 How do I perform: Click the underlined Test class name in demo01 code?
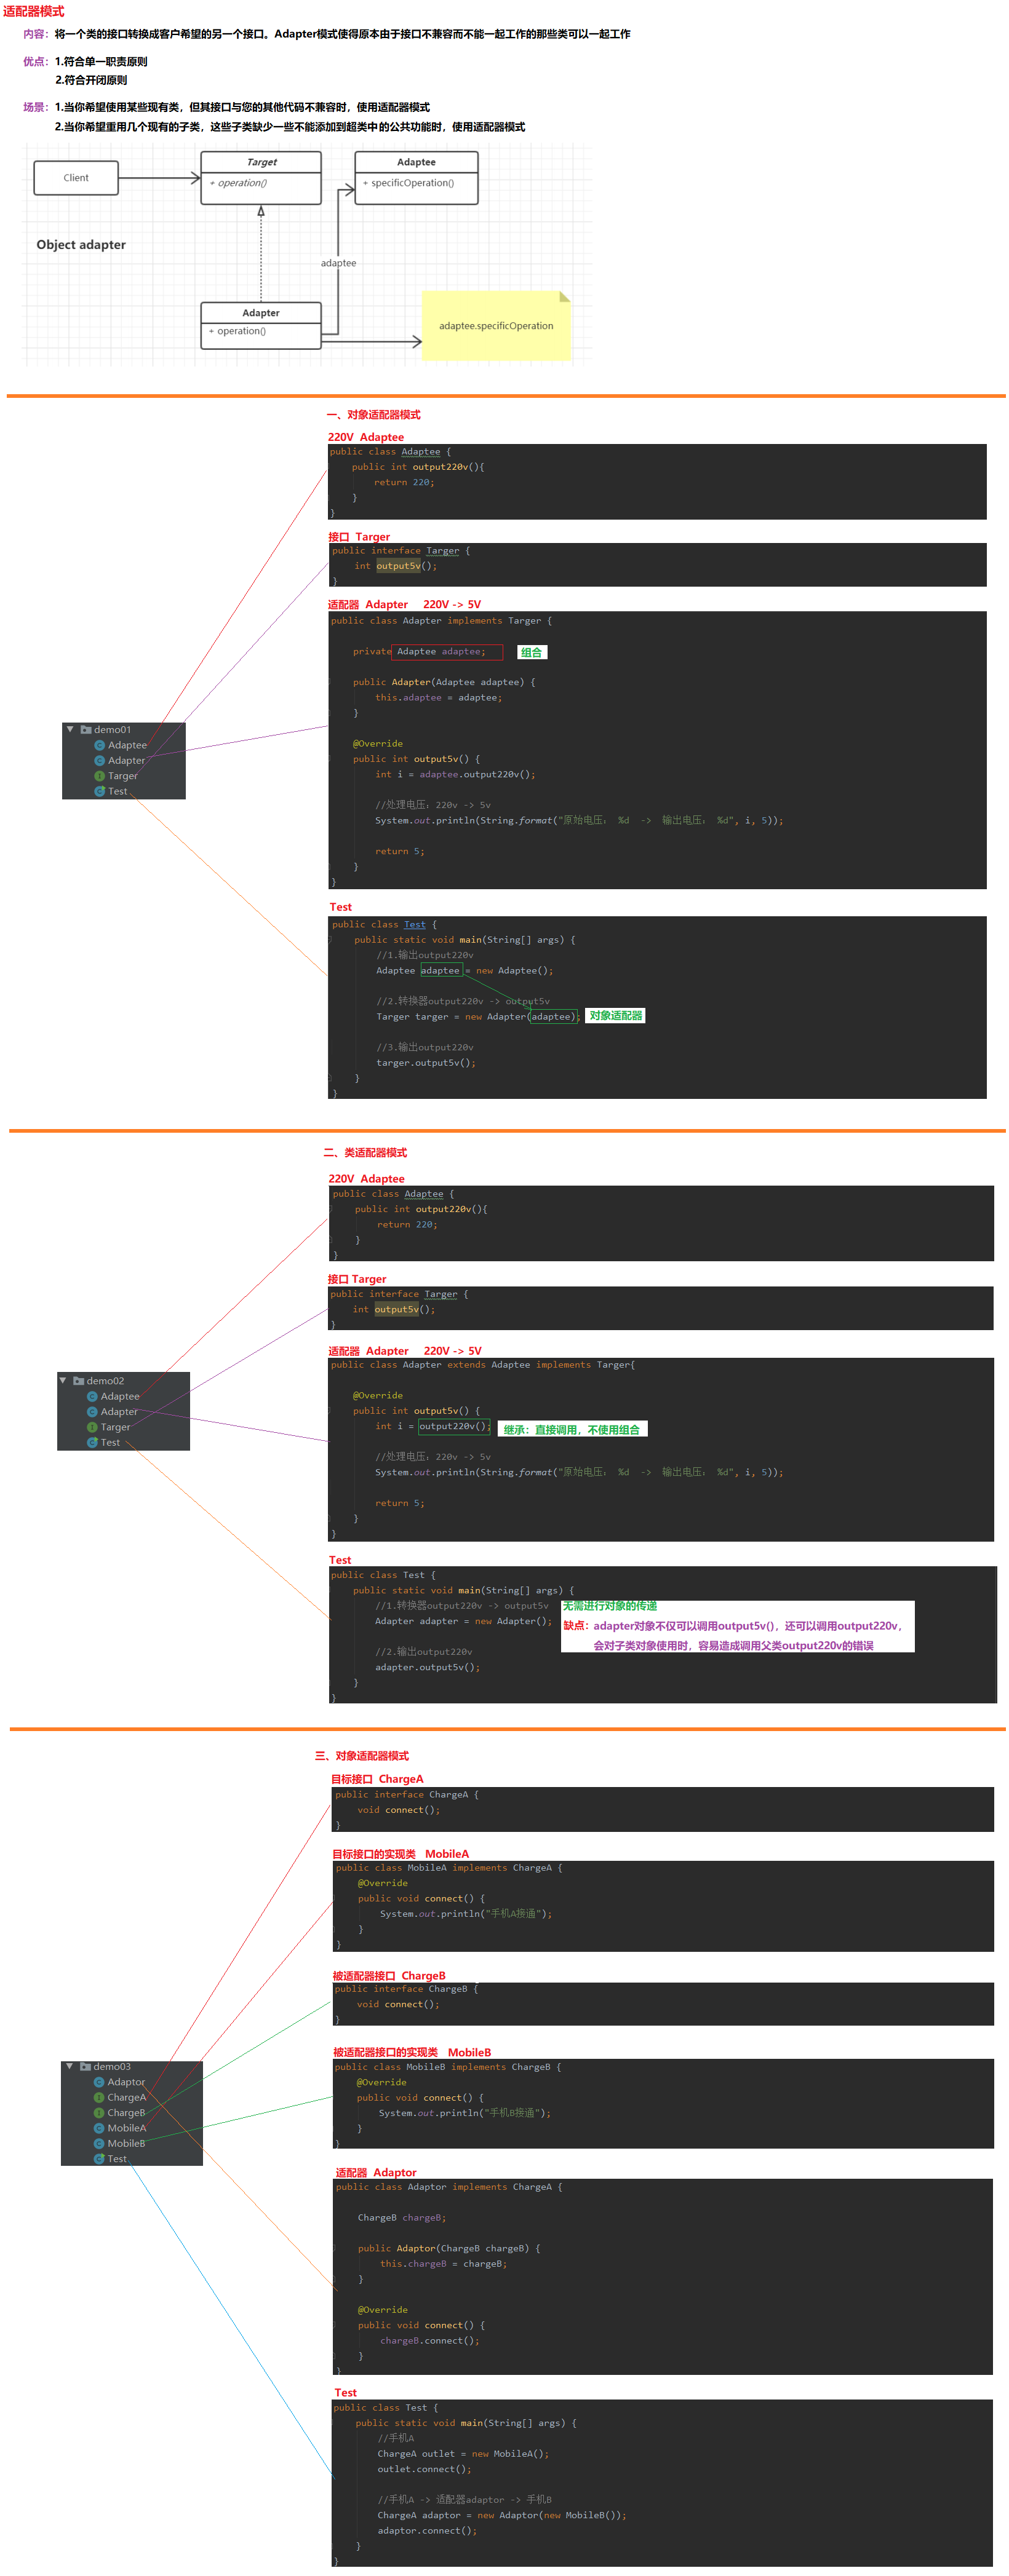[414, 925]
